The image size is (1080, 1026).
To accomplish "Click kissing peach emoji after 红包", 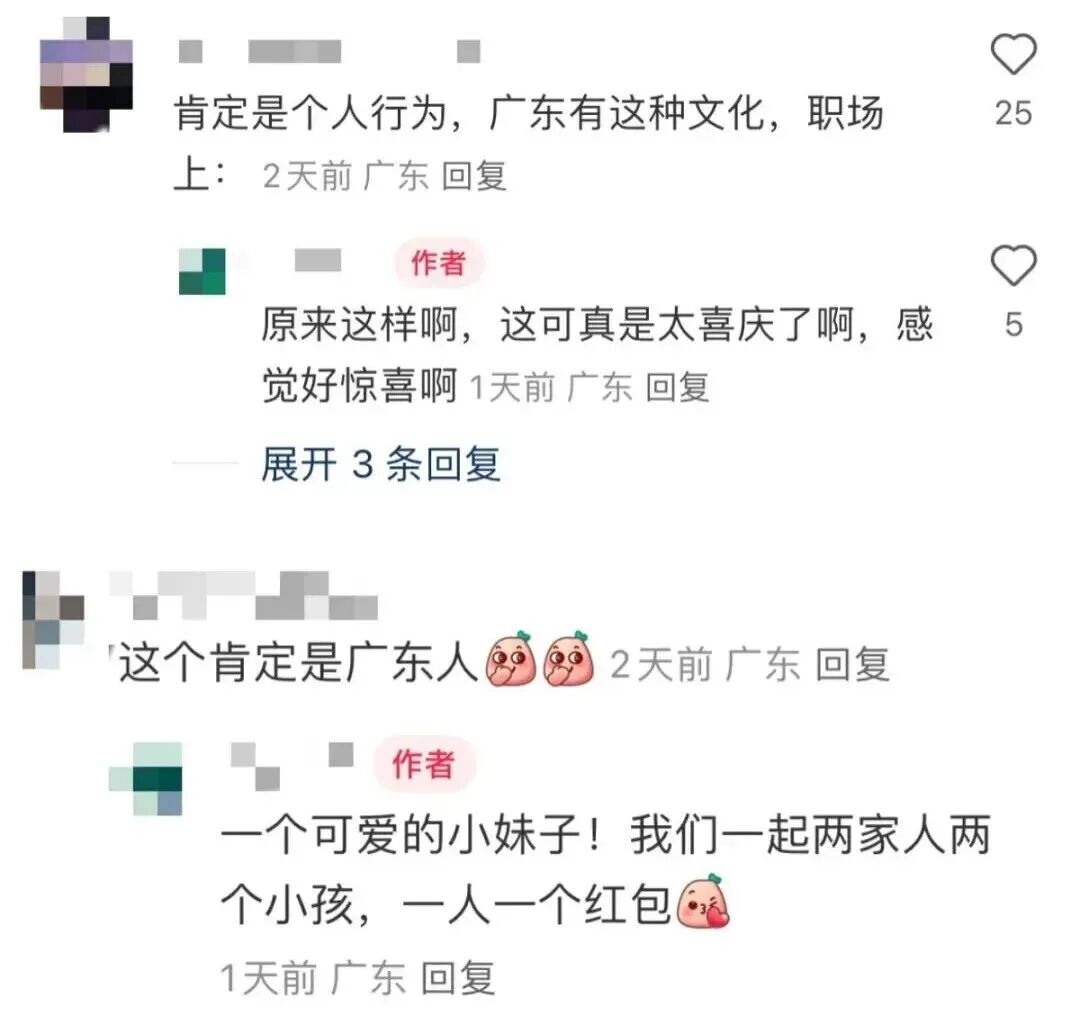I will point(703,901).
